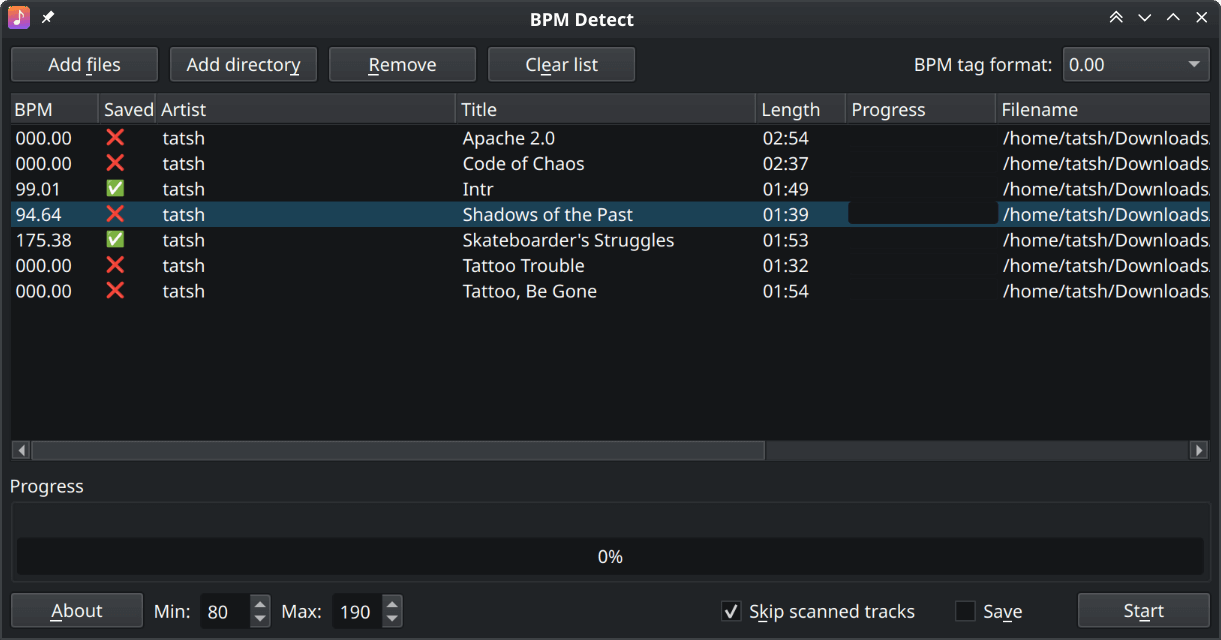Viewport: 1221px width, 640px height.
Task: Select the Skateboarder's Struggles title
Action: [x=568, y=240]
